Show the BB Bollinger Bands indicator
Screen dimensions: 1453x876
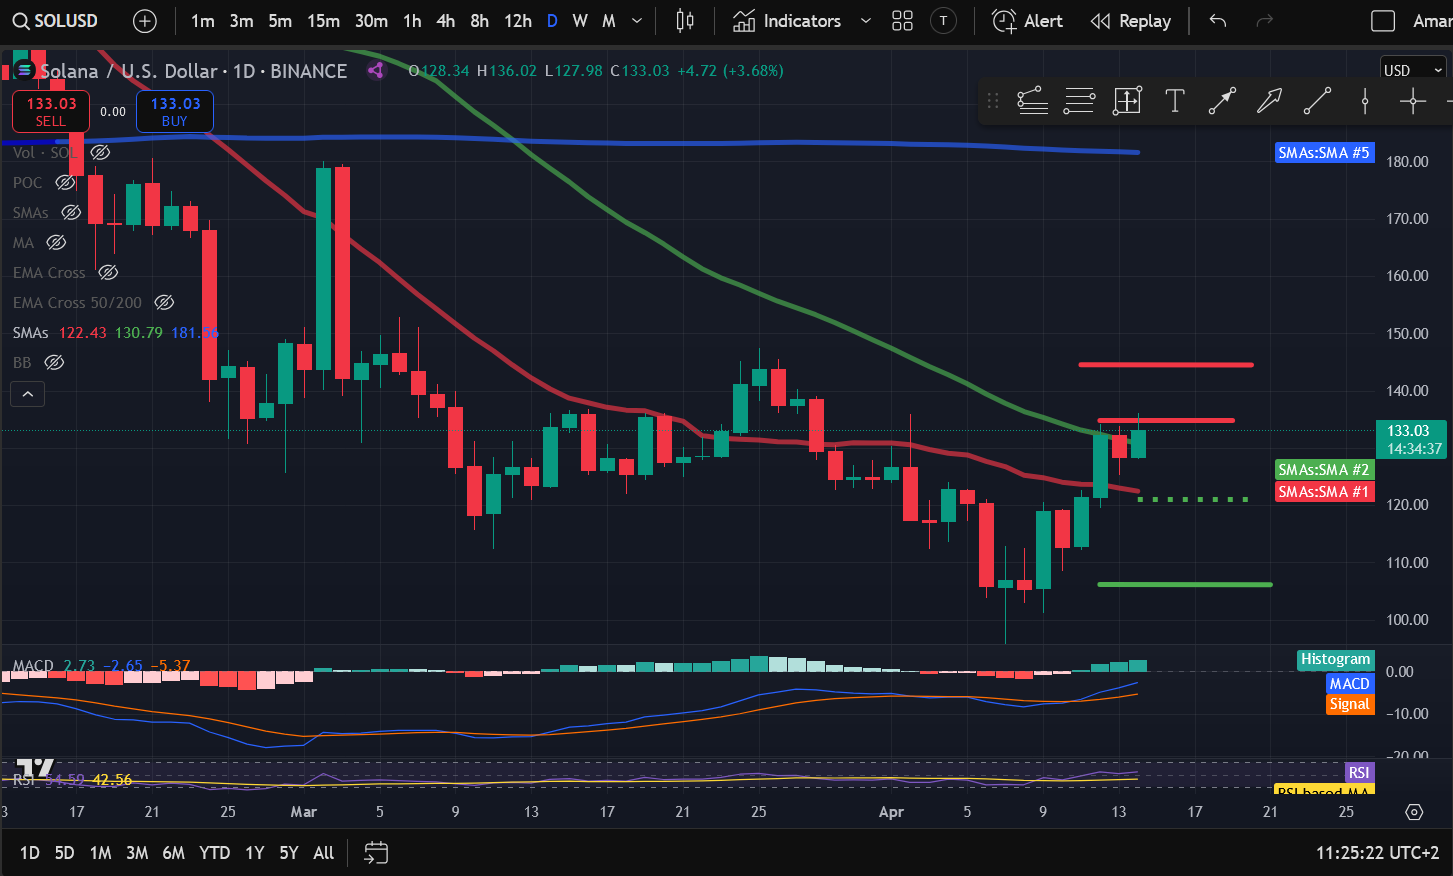point(54,362)
